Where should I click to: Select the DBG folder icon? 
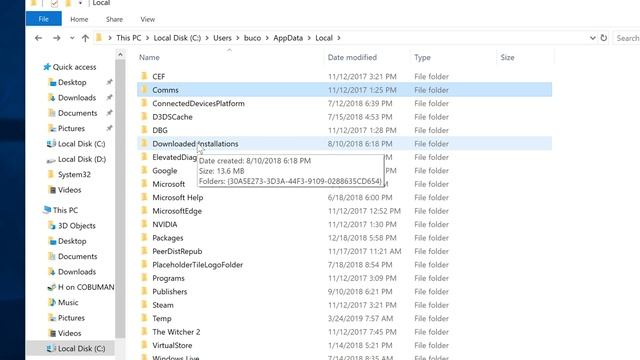pyautogui.click(x=144, y=130)
